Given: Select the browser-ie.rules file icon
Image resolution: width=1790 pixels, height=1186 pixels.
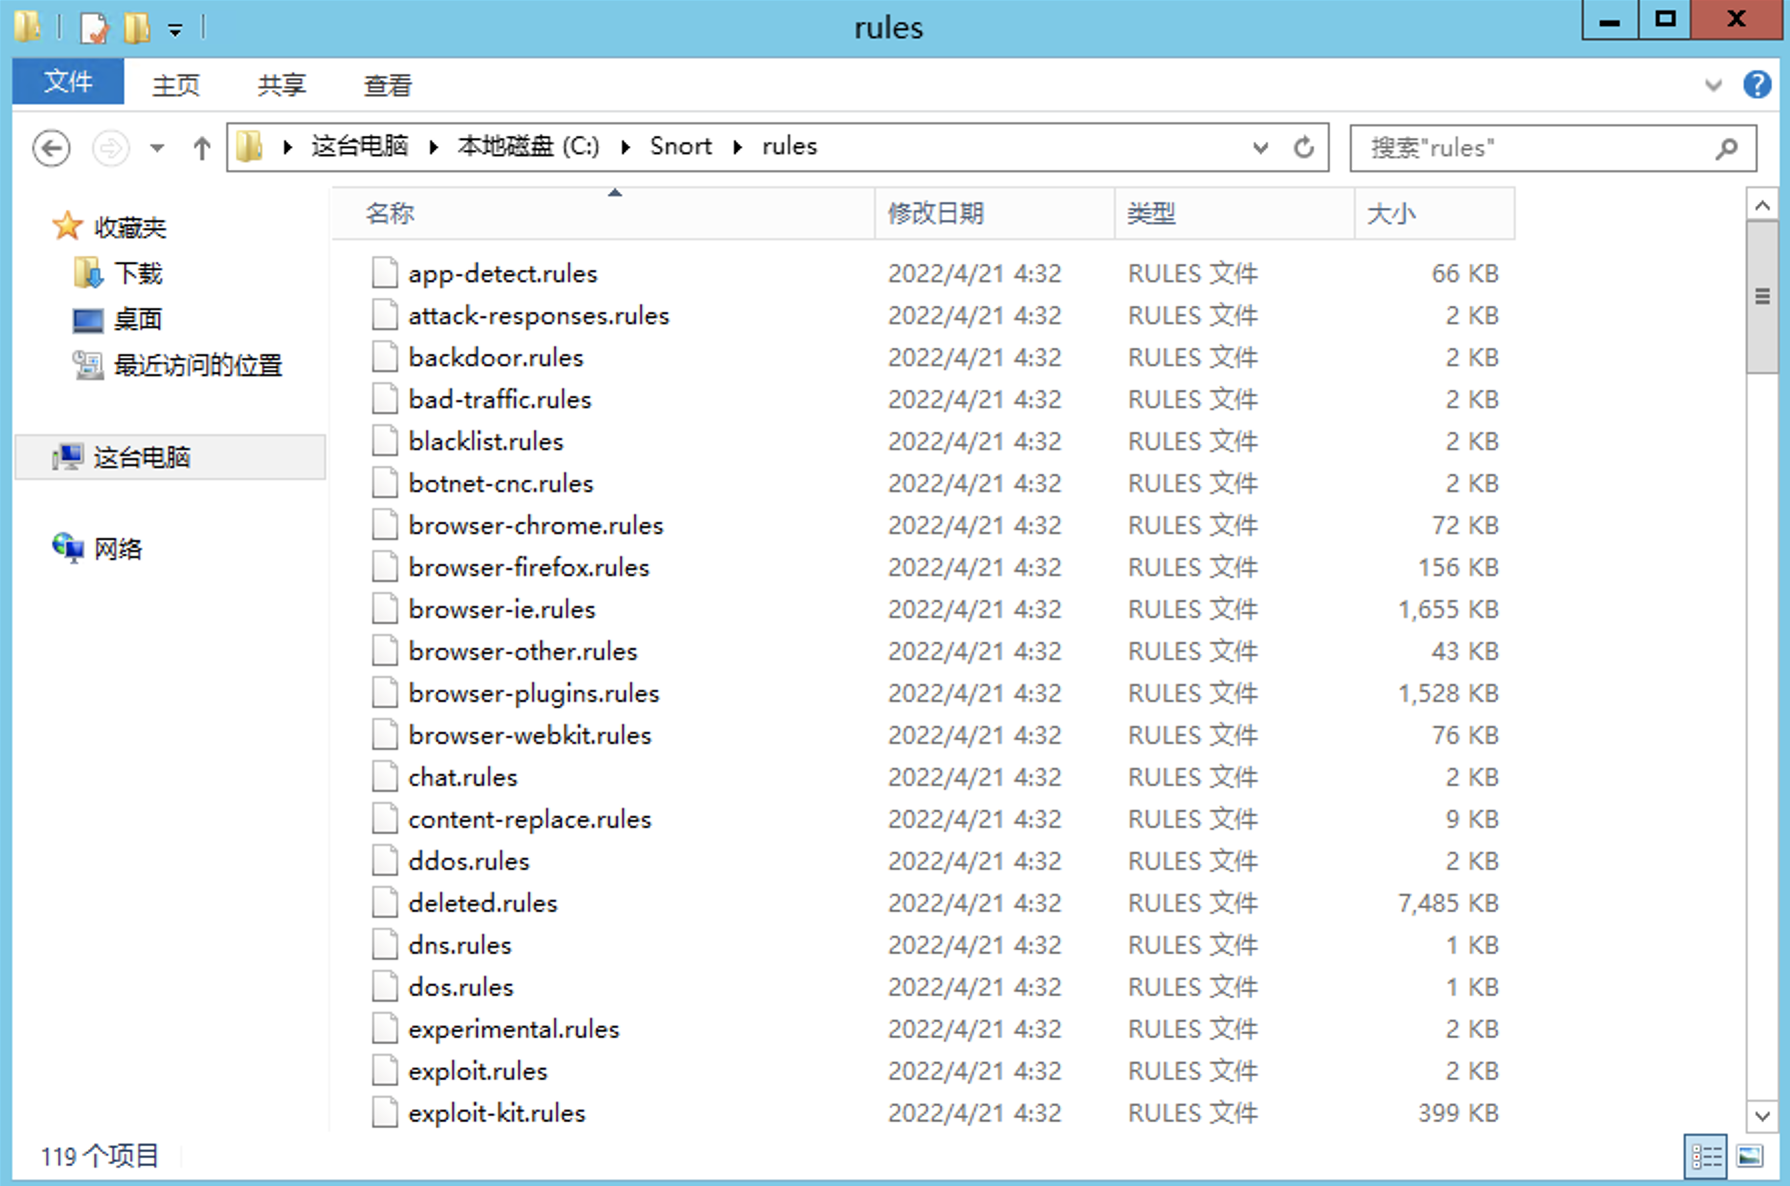Looking at the screenshot, I should point(385,609).
